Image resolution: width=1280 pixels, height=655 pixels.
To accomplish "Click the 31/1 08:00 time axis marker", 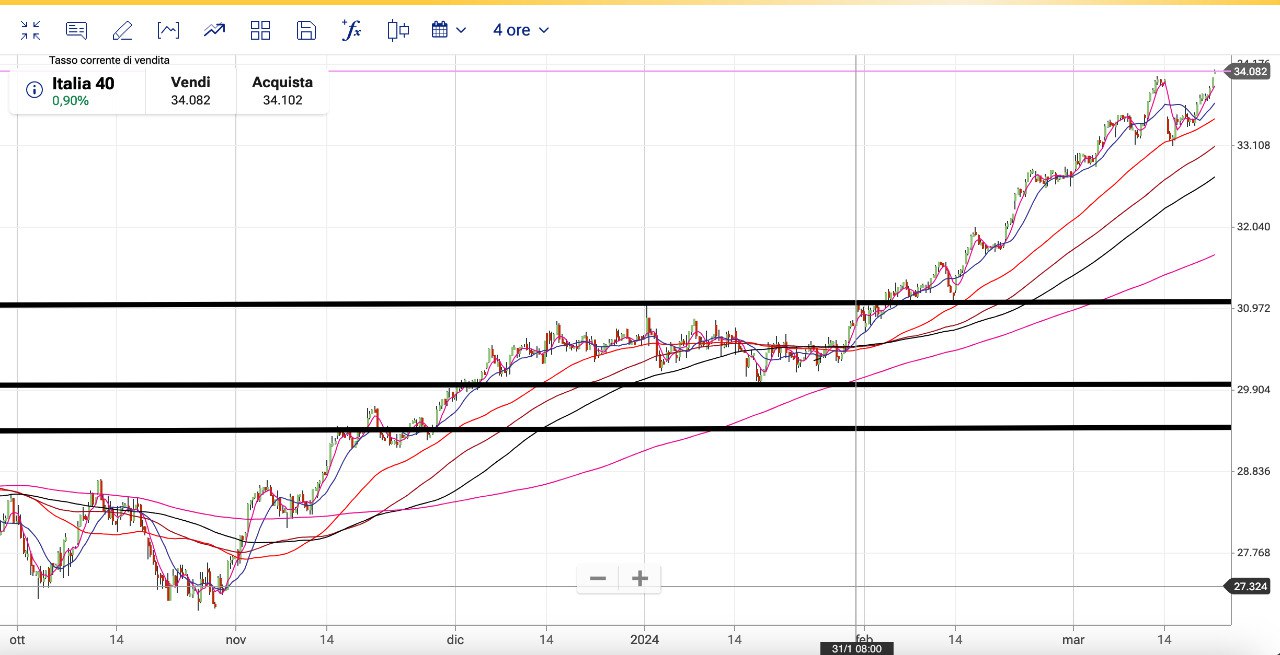I will (854, 648).
